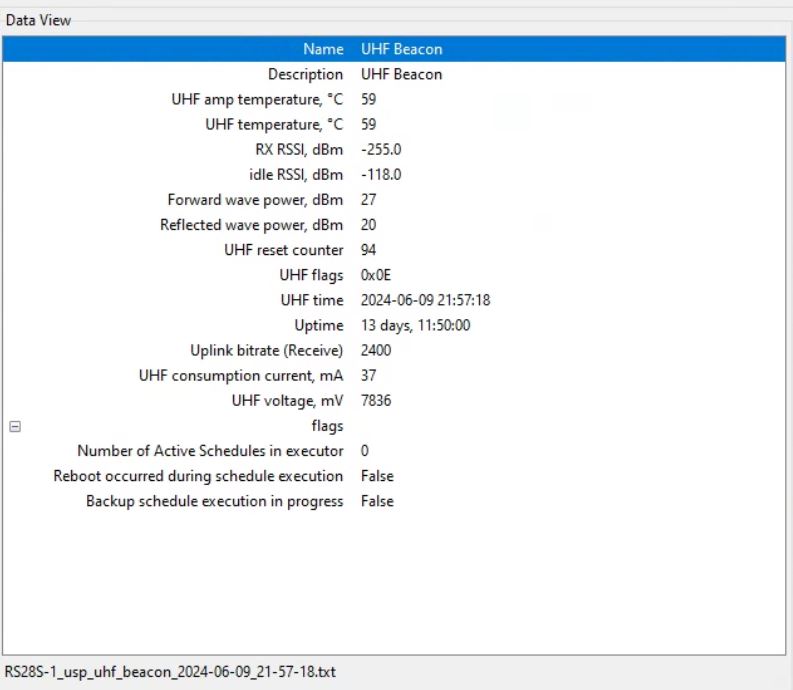This screenshot has height=690, width=793.
Task: Click the UHF voltage, mV row
Action: pos(287,400)
